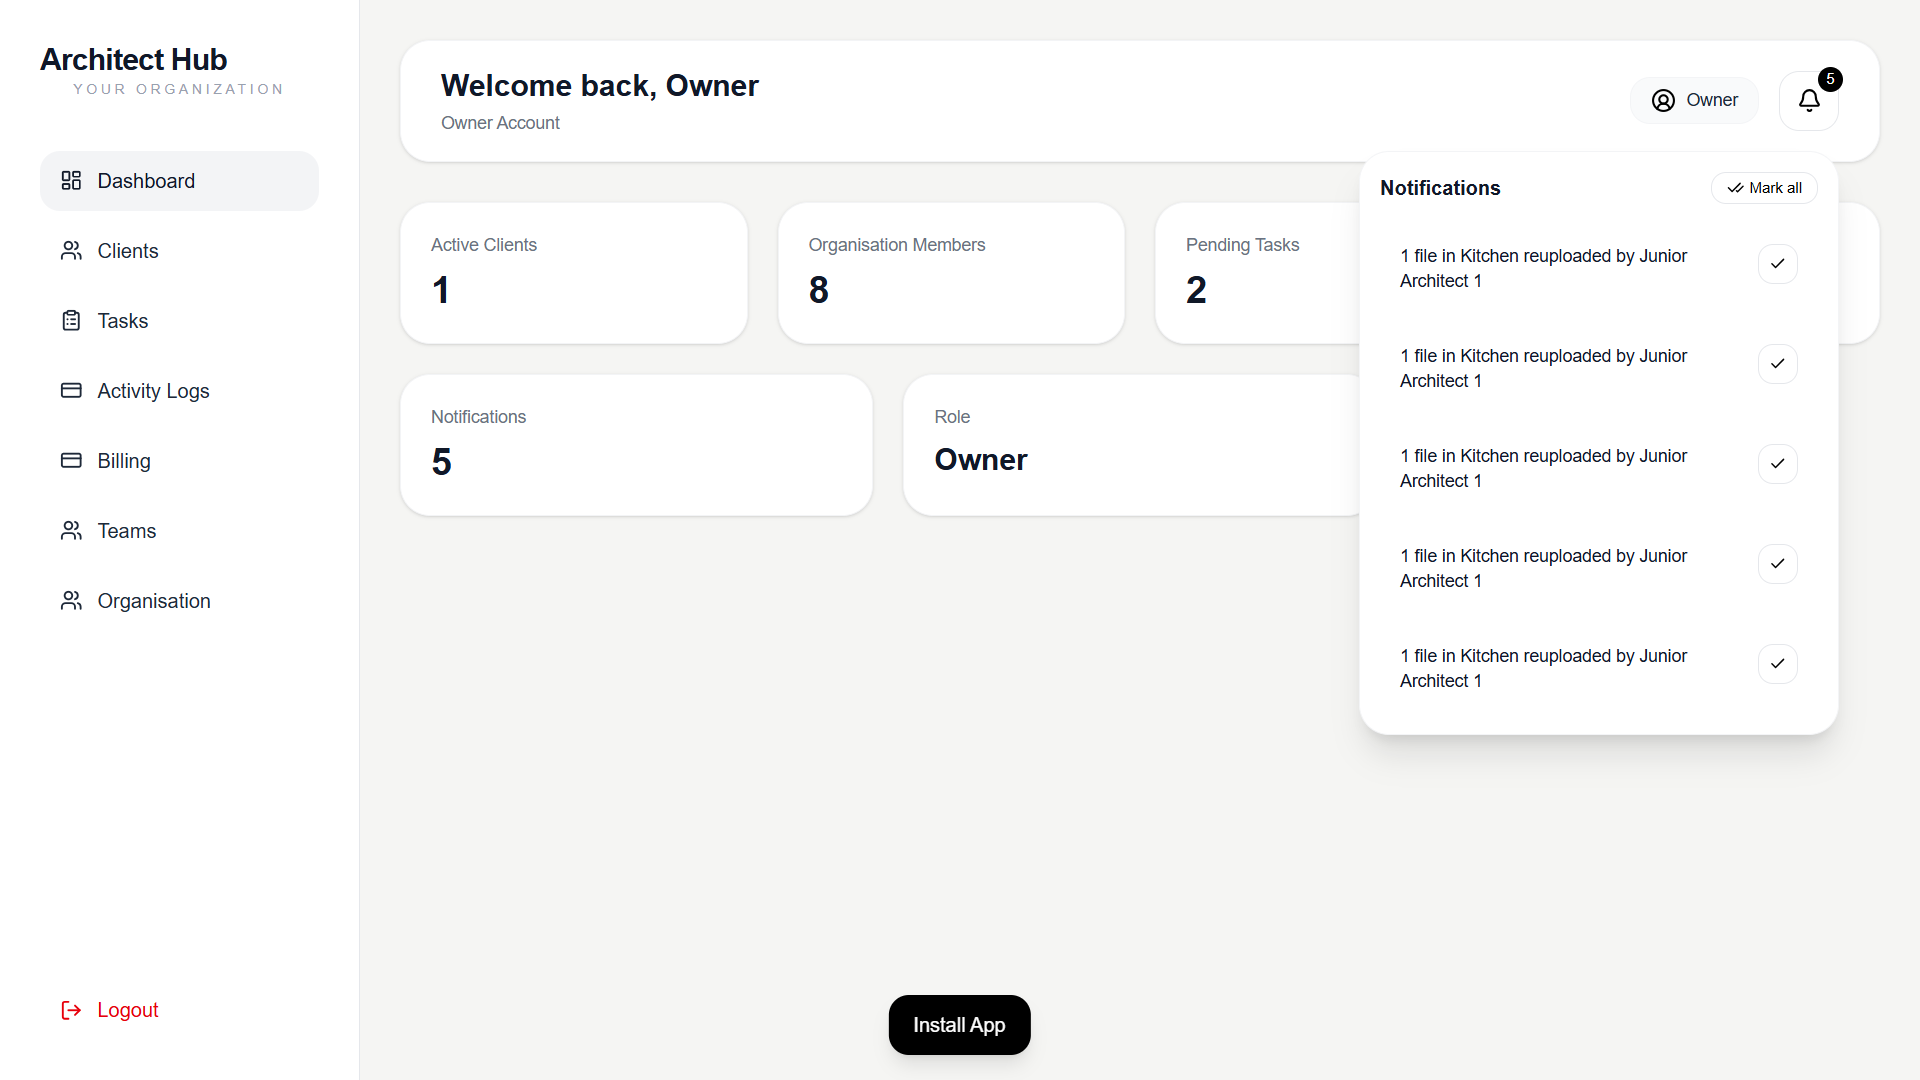Image resolution: width=1920 pixels, height=1080 pixels.
Task: Click the Owner label in the header
Action: coord(1712,100)
